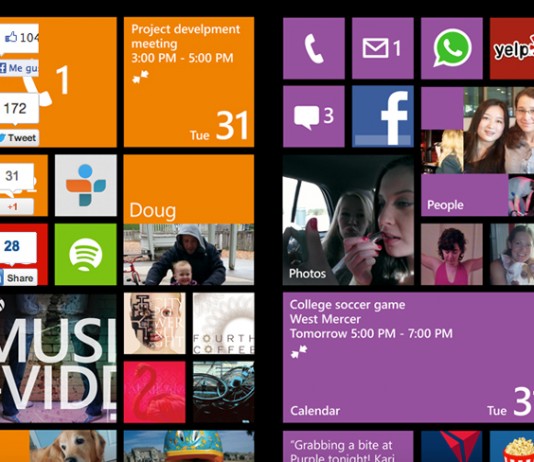Click the Share button below 28
This screenshot has width=534, height=462.
[19, 278]
